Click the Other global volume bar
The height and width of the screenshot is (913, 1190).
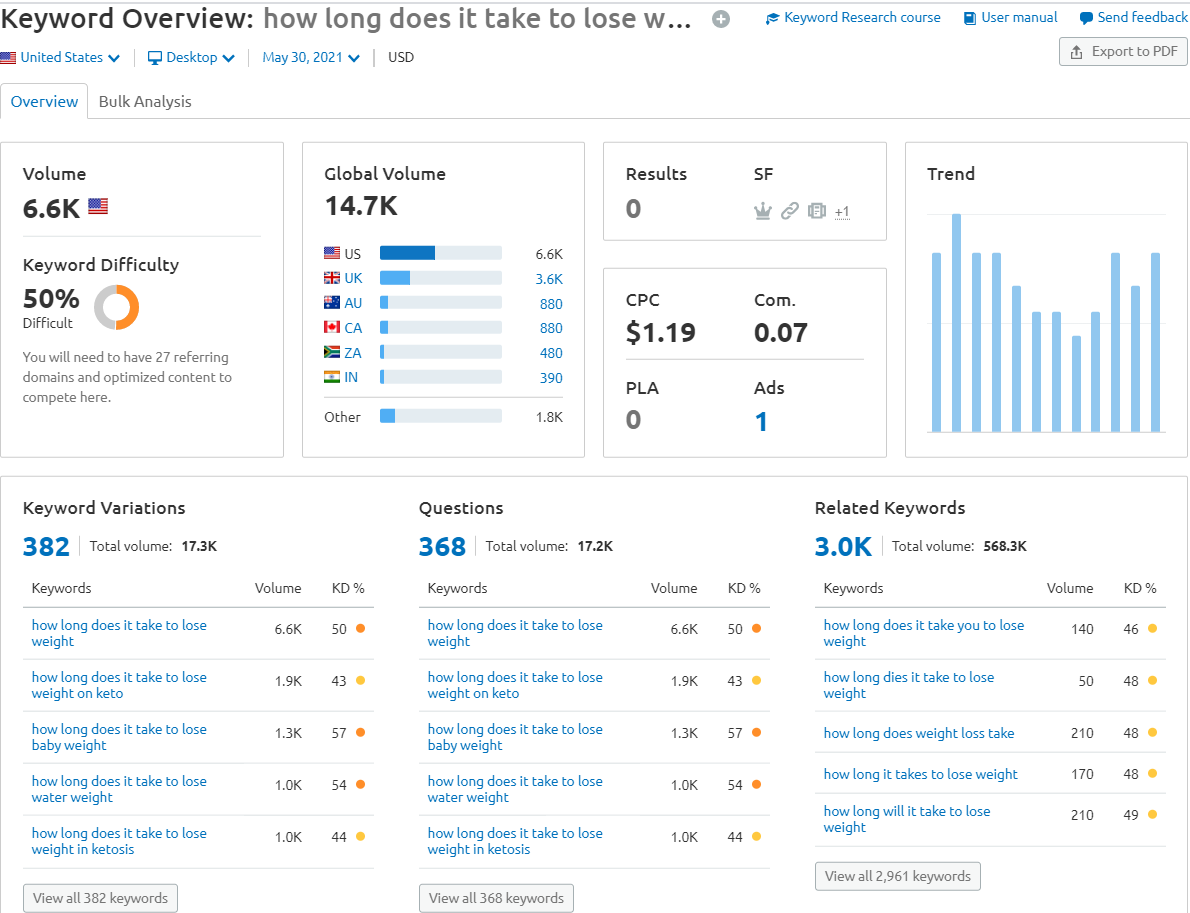[441, 416]
